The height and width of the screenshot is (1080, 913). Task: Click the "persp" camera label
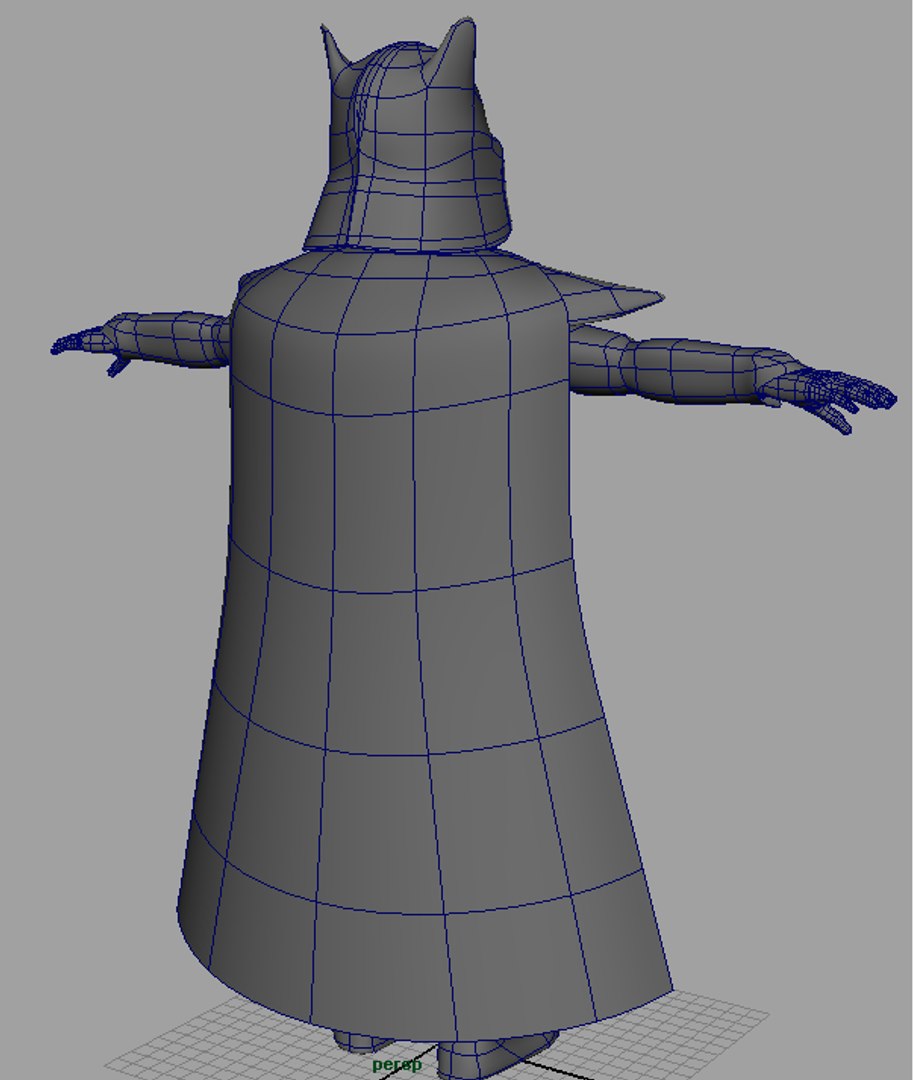pos(396,1065)
